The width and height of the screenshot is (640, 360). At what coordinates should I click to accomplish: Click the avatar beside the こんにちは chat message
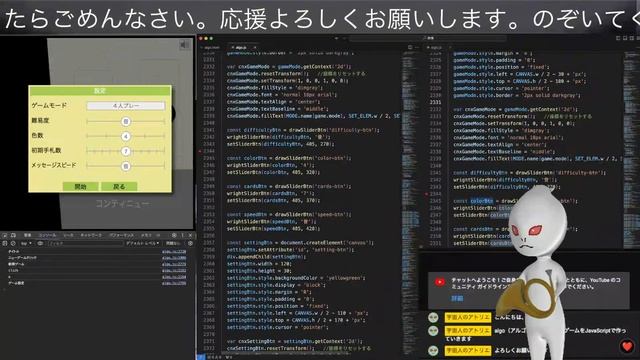tap(433, 317)
